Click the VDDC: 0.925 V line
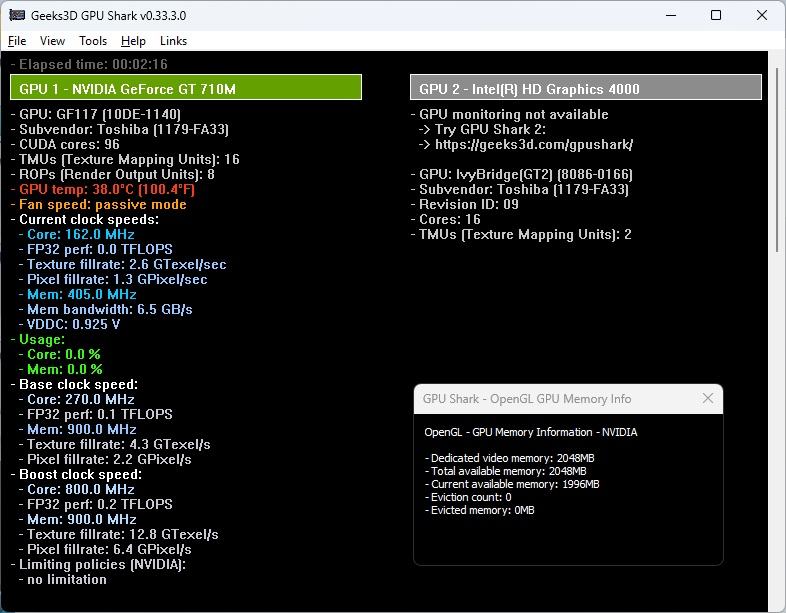 69,325
